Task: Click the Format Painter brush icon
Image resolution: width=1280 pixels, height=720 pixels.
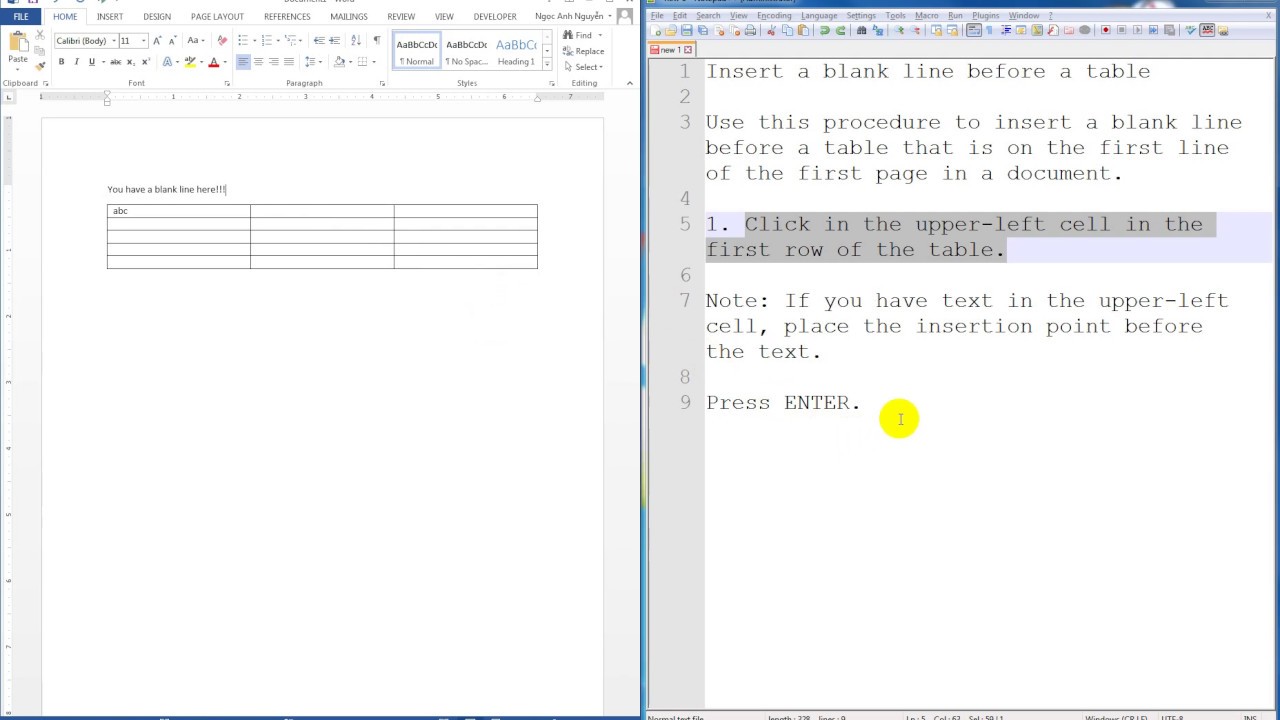Action: (40, 66)
